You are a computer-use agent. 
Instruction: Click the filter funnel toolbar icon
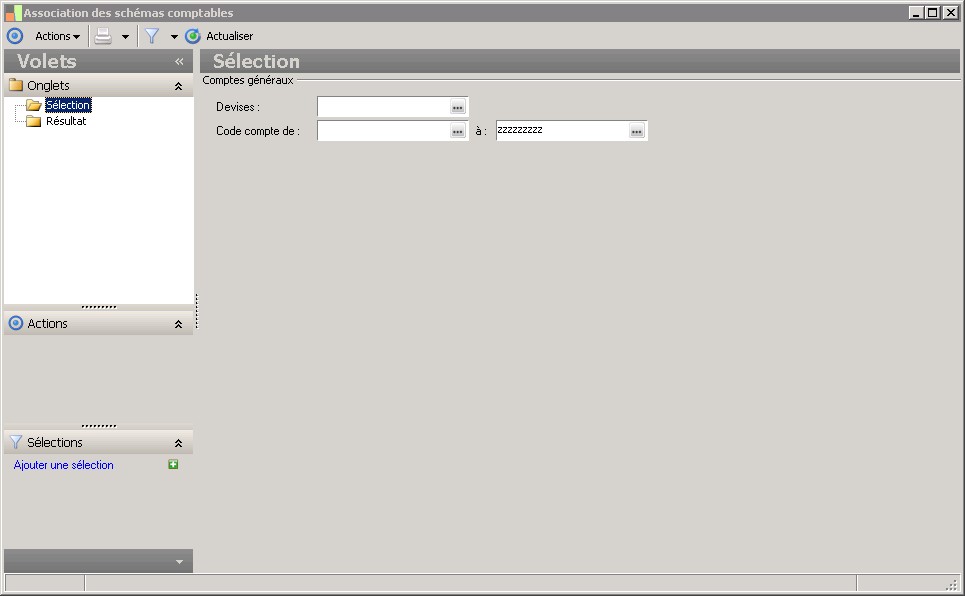(152, 36)
